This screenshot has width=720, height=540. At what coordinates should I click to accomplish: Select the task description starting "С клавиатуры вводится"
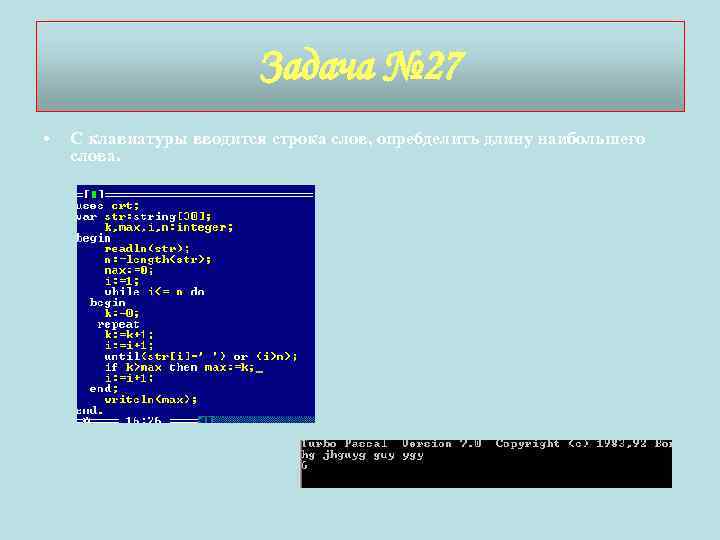[357, 146]
